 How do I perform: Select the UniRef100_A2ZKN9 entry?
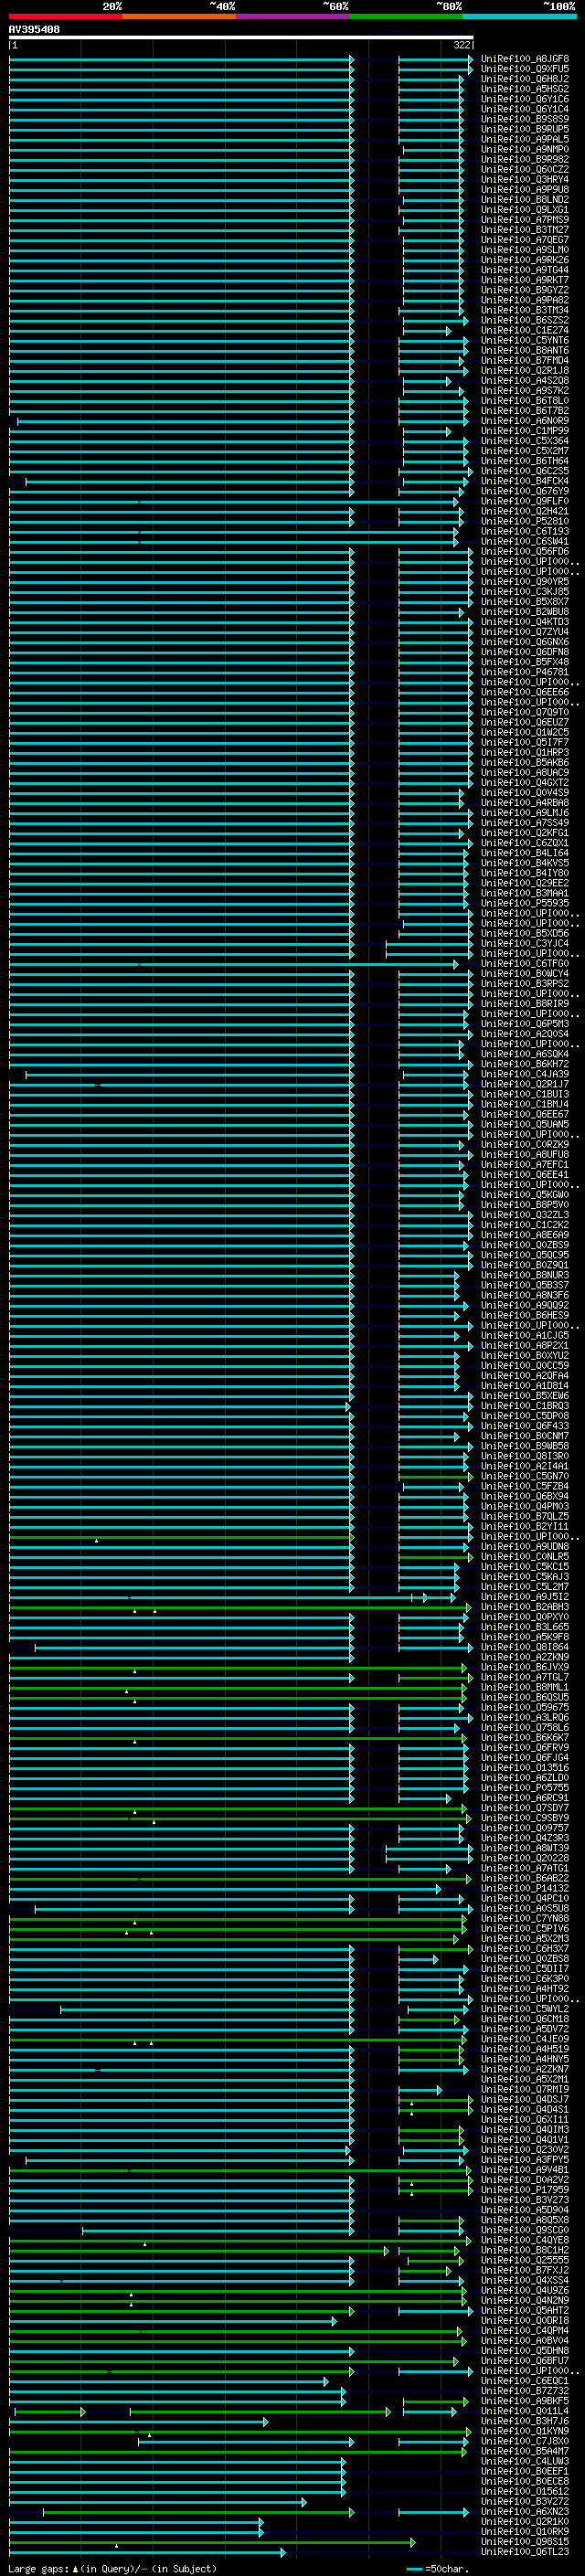(x=525, y=1657)
